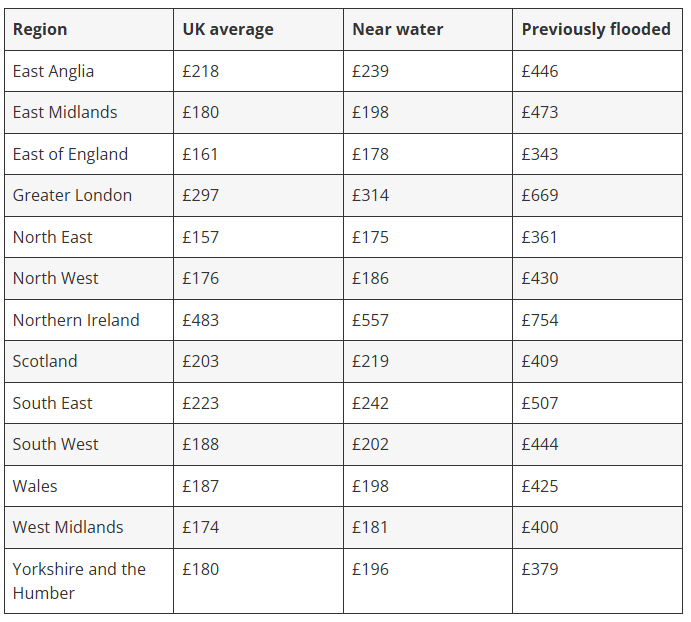Select the East Anglia row label

53,71
